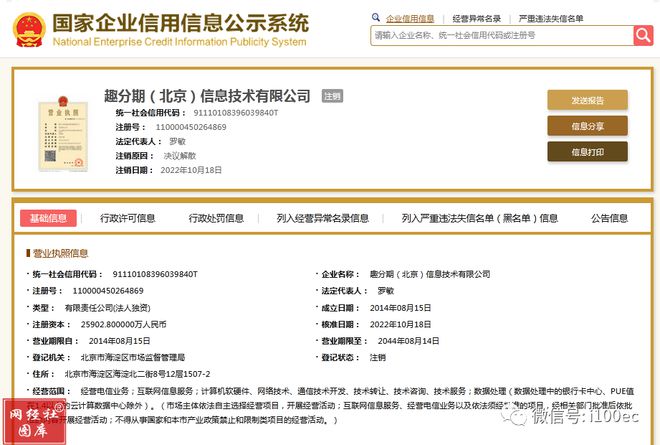This screenshot has width=660, height=445.
Task: Click the 营业期限自 value 2014年08月15日
Action: [119, 341]
